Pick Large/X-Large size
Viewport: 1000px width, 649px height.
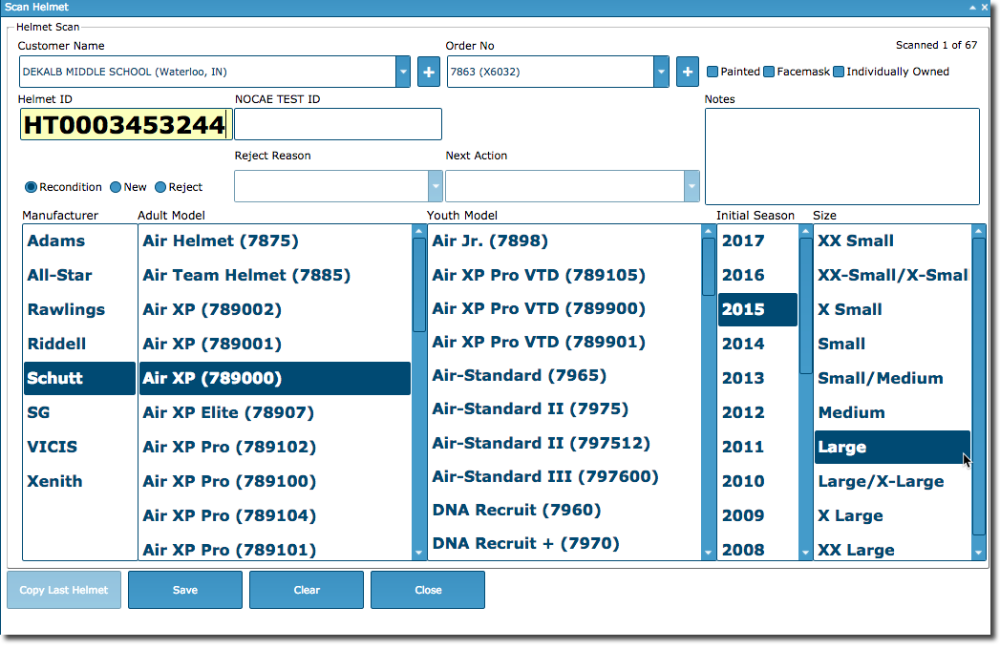point(893,481)
